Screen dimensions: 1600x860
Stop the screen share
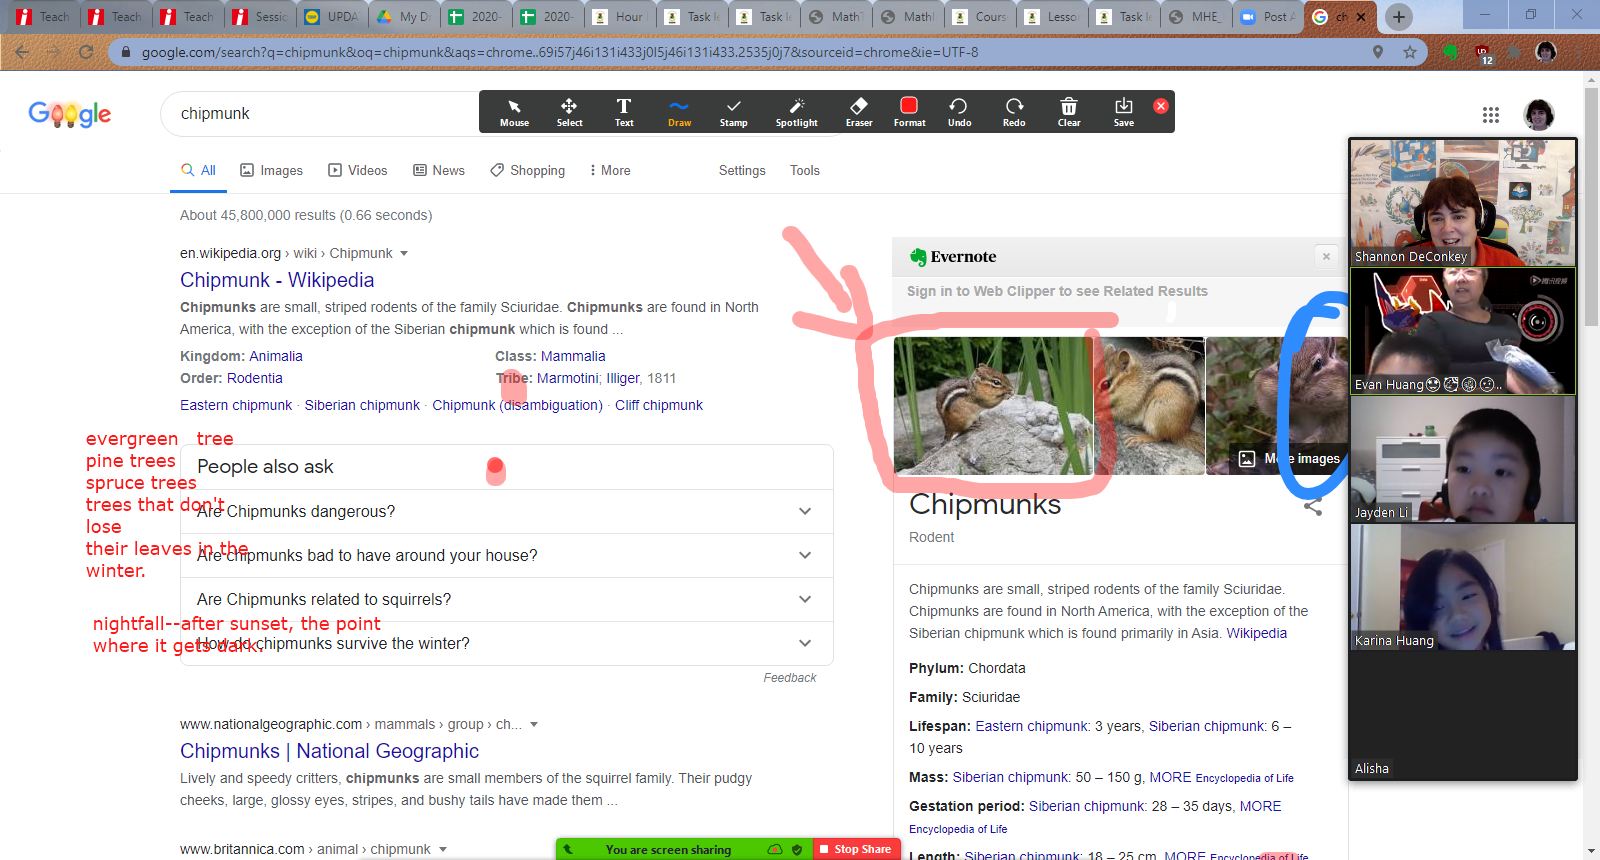(855, 849)
